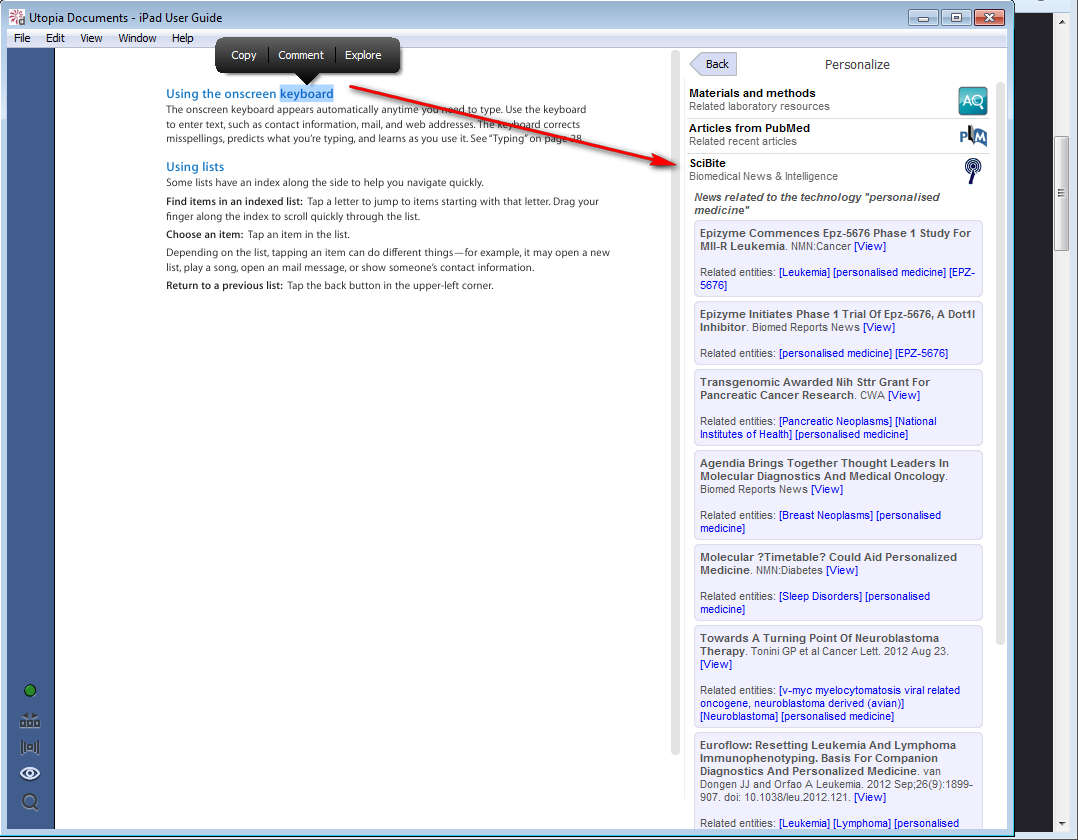The width and height of the screenshot is (1078, 840).
Task: Click the Personalize panel title
Action: [857, 65]
